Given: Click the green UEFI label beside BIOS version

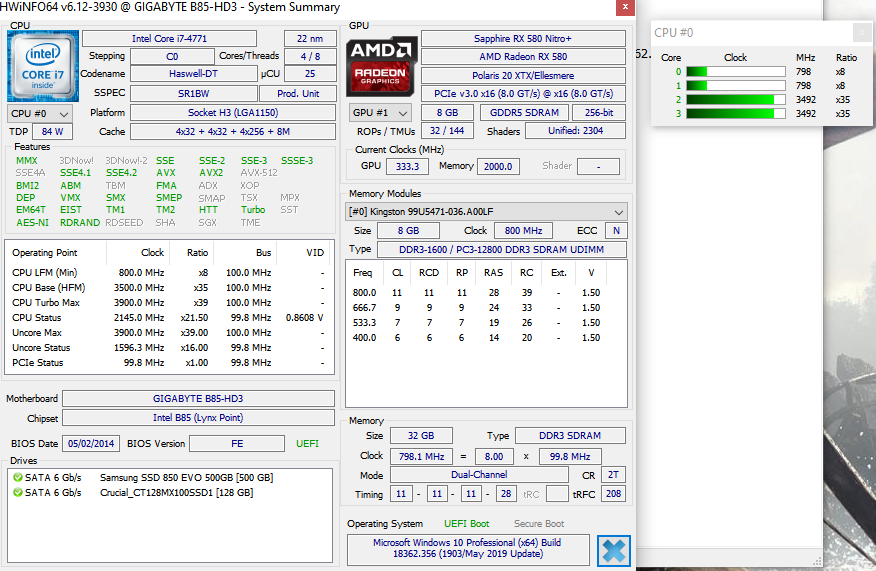Looking at the screenshot, I should pos(307,444).
